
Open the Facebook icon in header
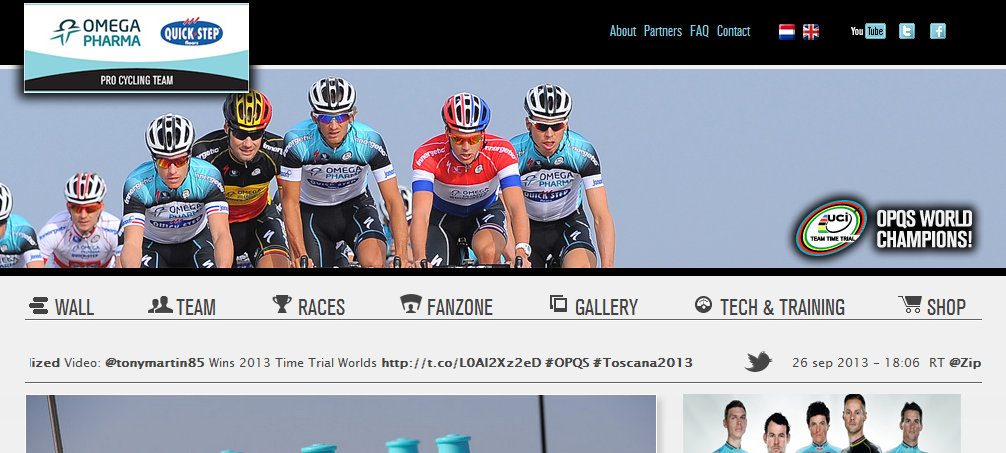tap(937, 31)
